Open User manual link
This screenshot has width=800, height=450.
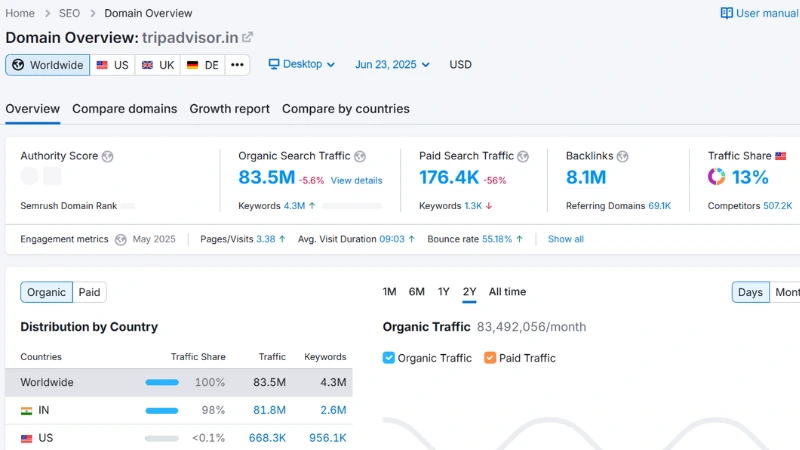pos(760,13)
